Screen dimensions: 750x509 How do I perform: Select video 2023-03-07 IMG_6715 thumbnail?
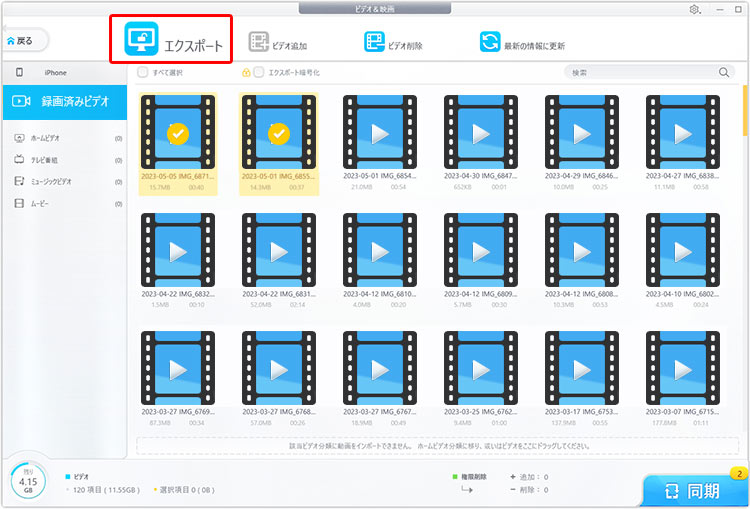click(683, 368)
